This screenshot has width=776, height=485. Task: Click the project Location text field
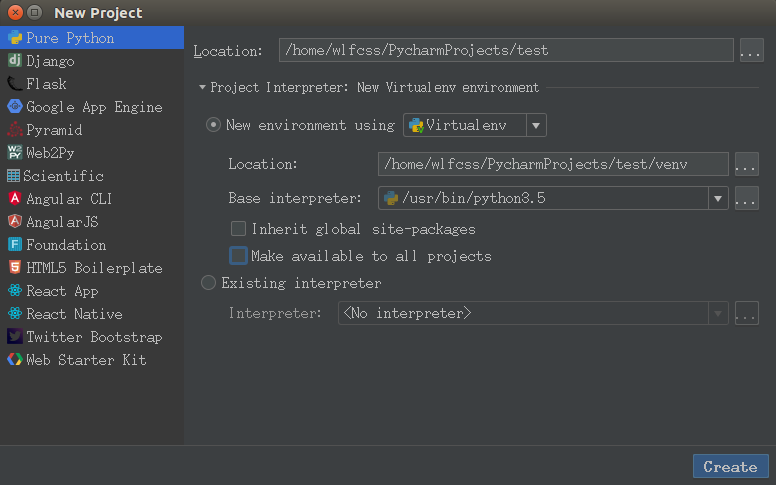(x=506, y=50)
